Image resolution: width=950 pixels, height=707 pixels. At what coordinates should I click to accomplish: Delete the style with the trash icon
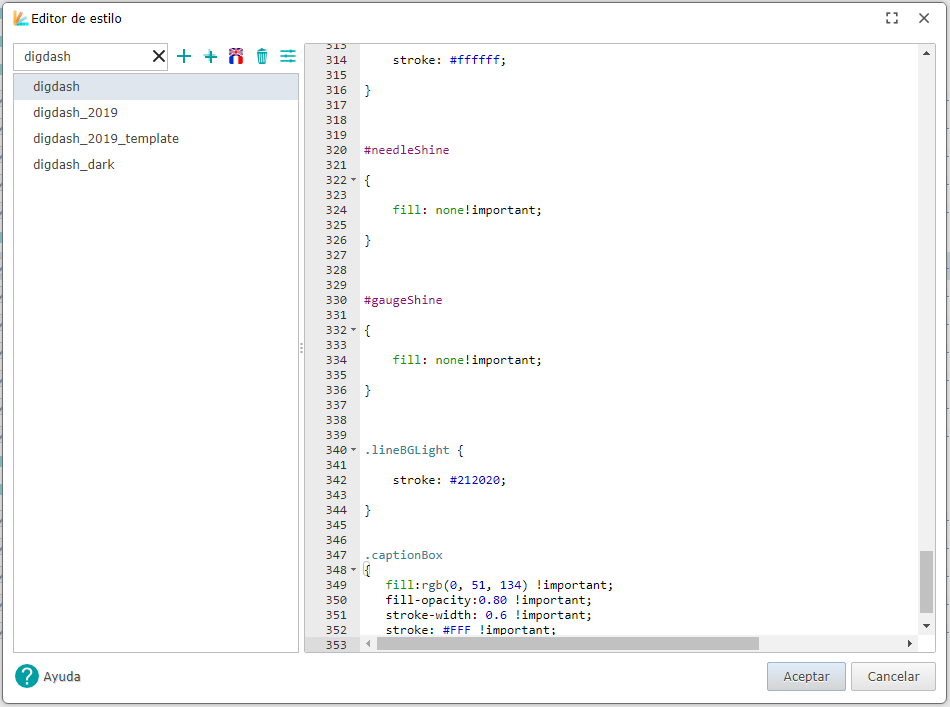(262, 56)
